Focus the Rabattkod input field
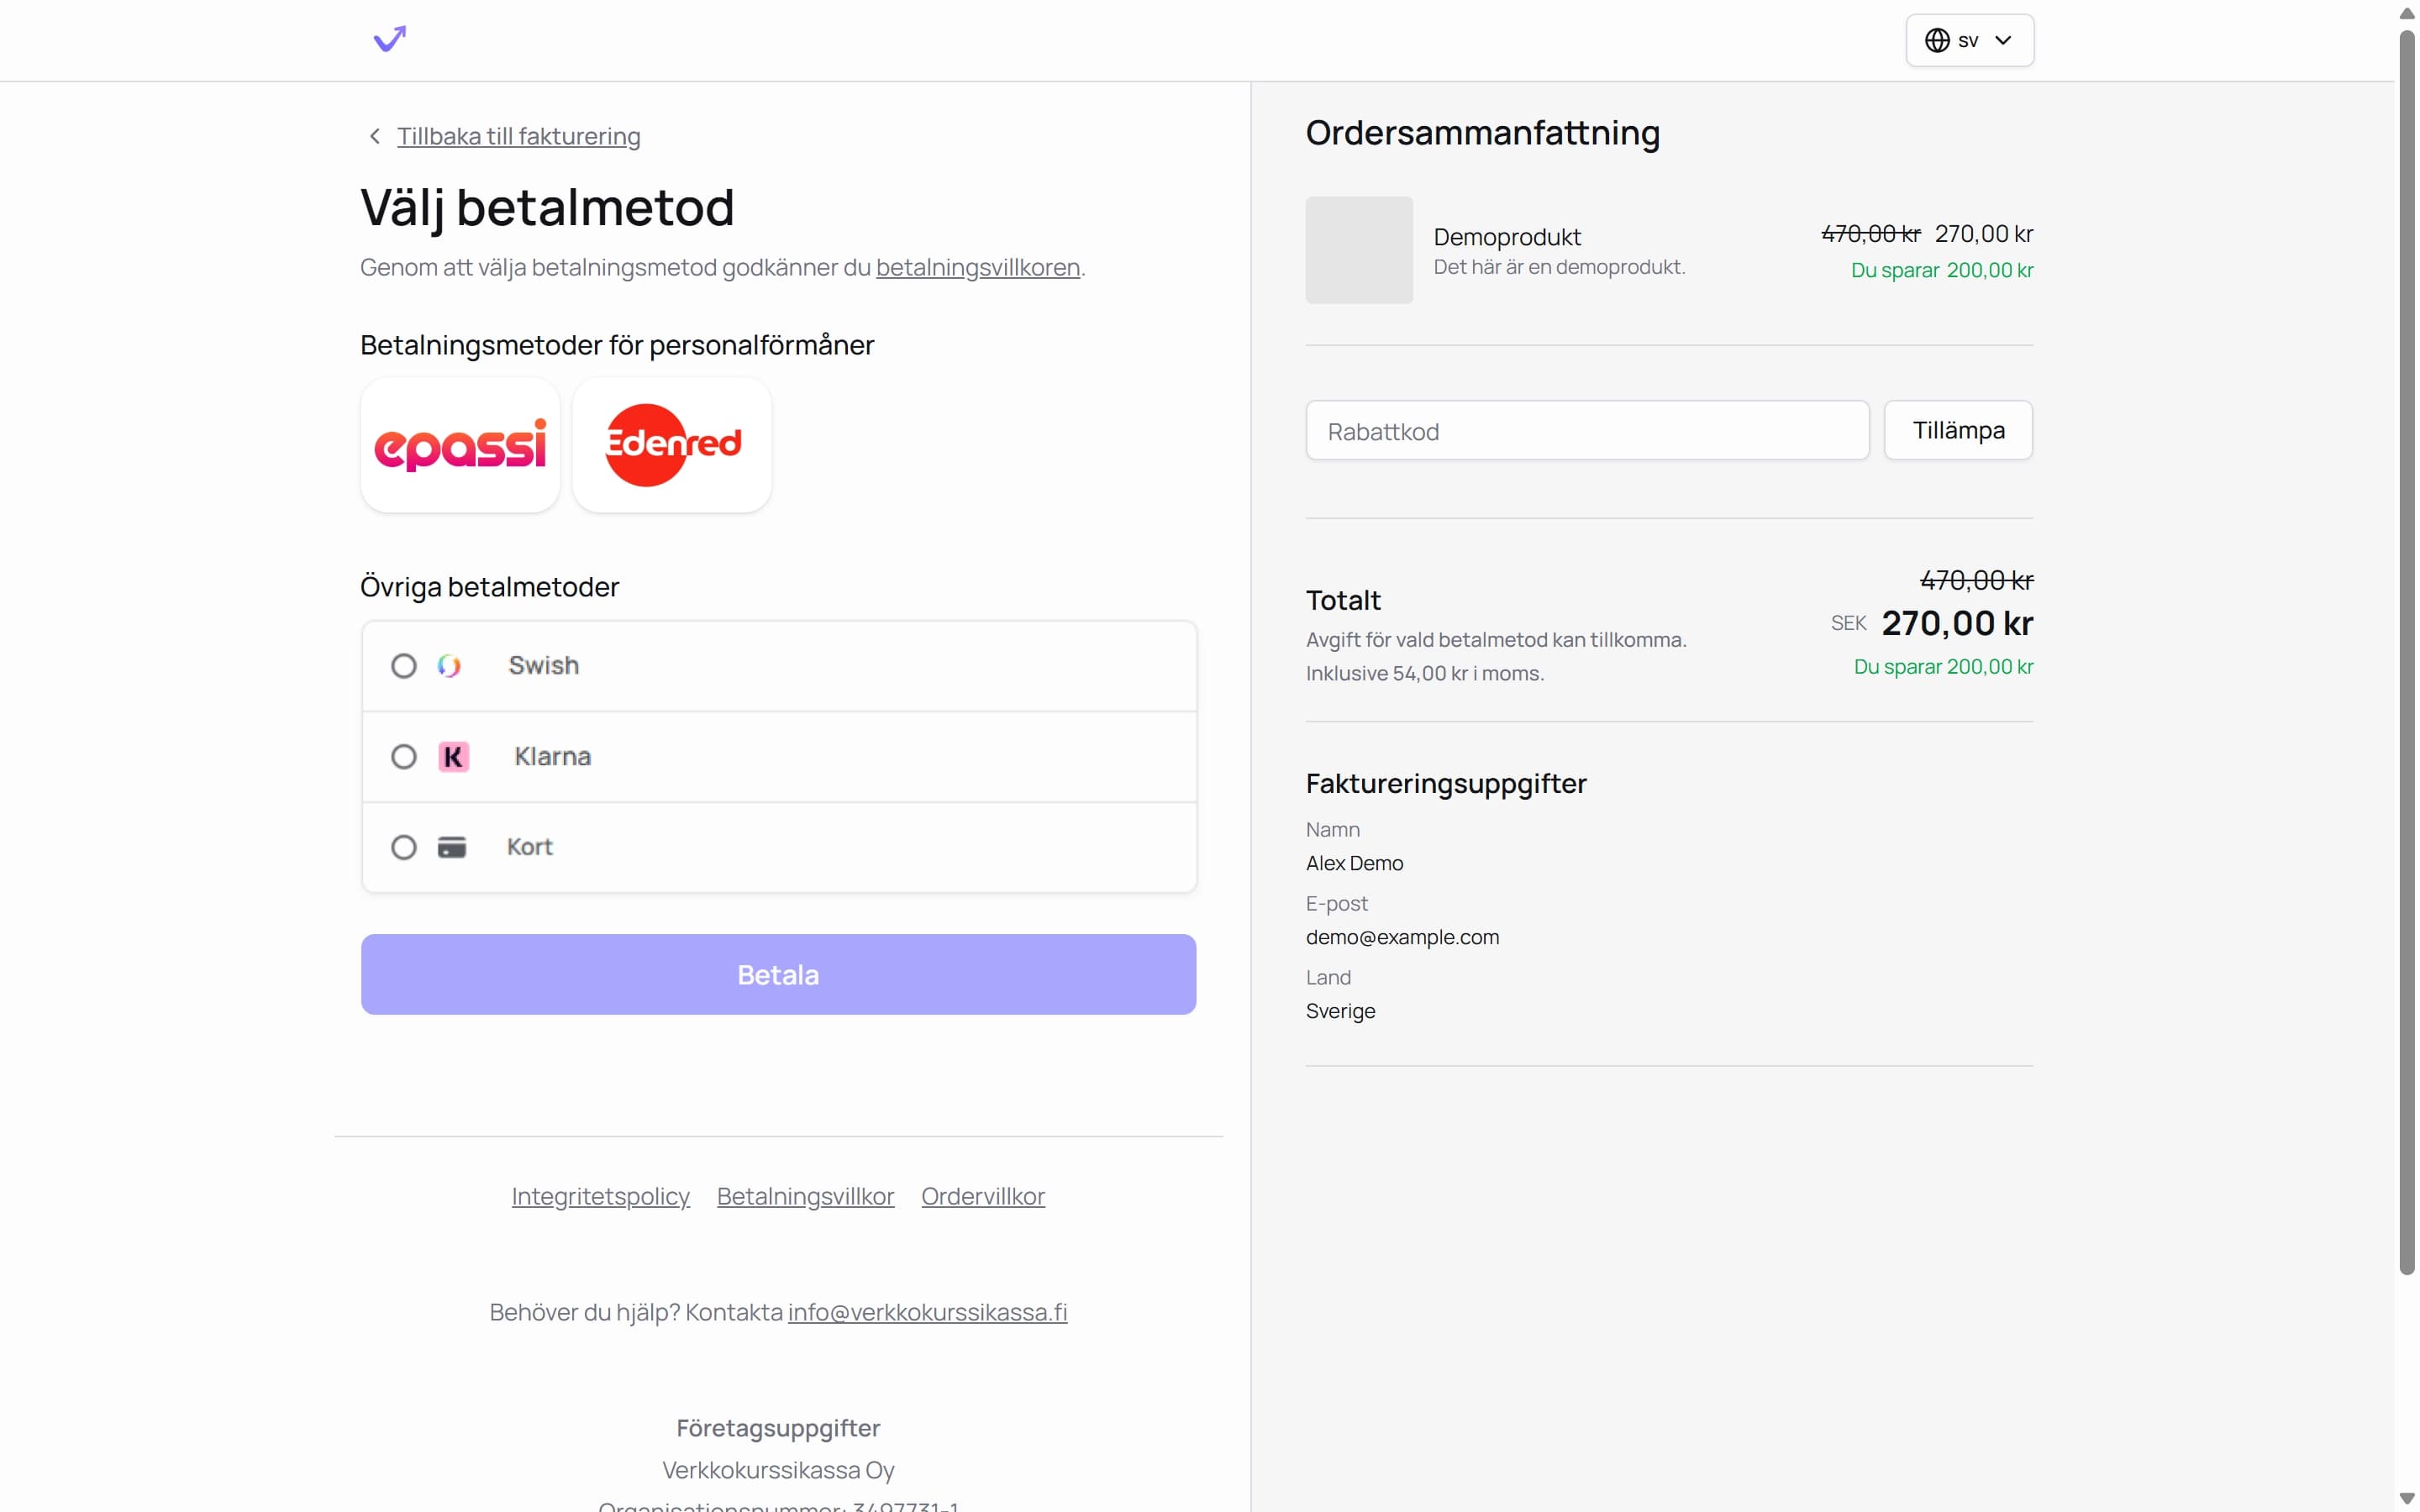This screenshot has height=1512, width=2420. pos(1586,431)
